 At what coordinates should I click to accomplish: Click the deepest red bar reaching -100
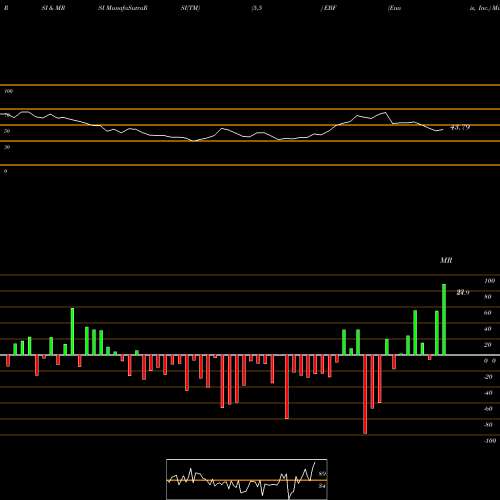coord(365,395)
